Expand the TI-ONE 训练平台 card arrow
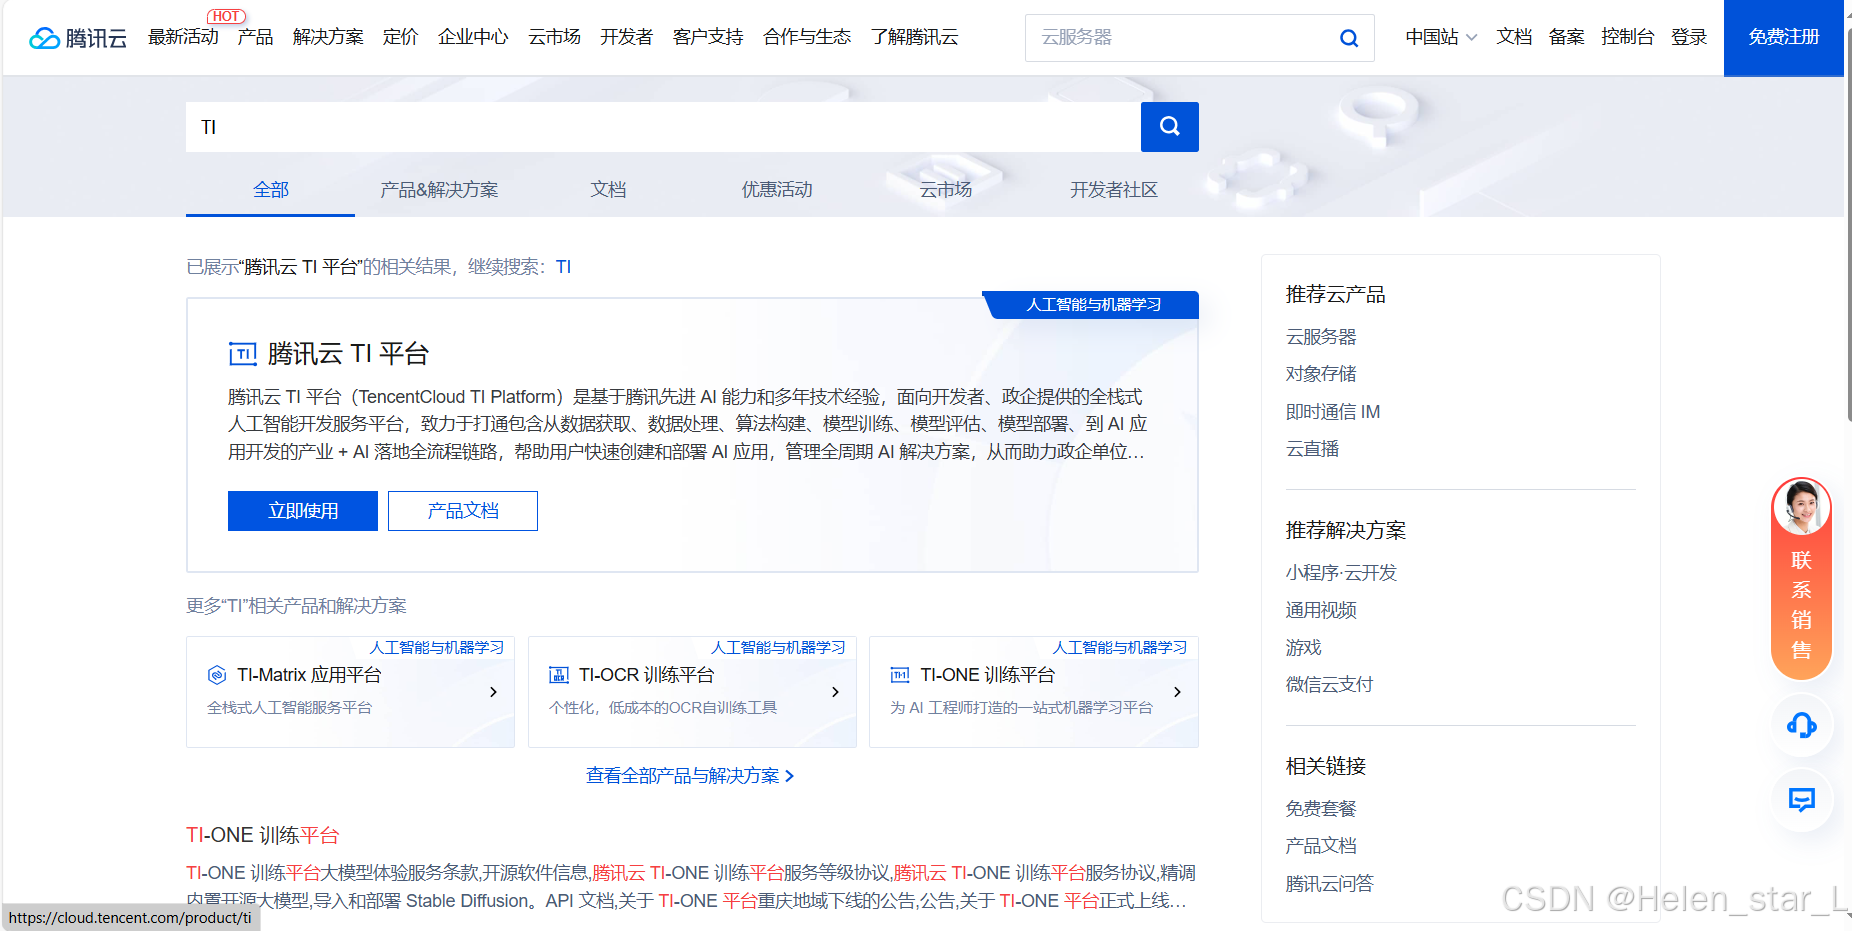 1177,692
